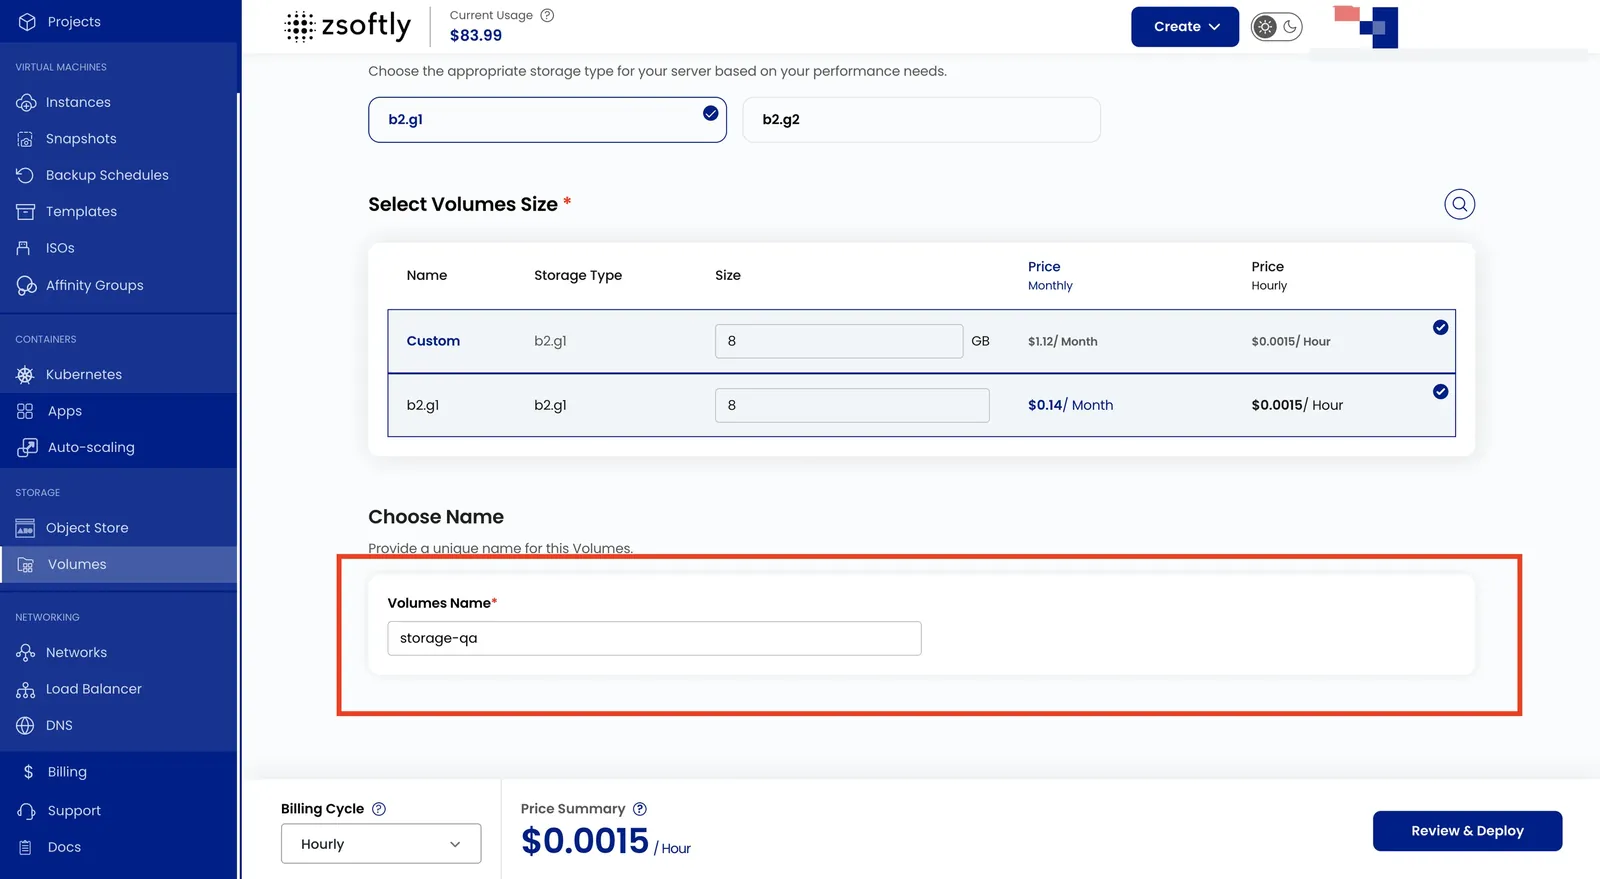
Task: Open Auto-scaling in the sidebar
Action: [x=91, y=448]
